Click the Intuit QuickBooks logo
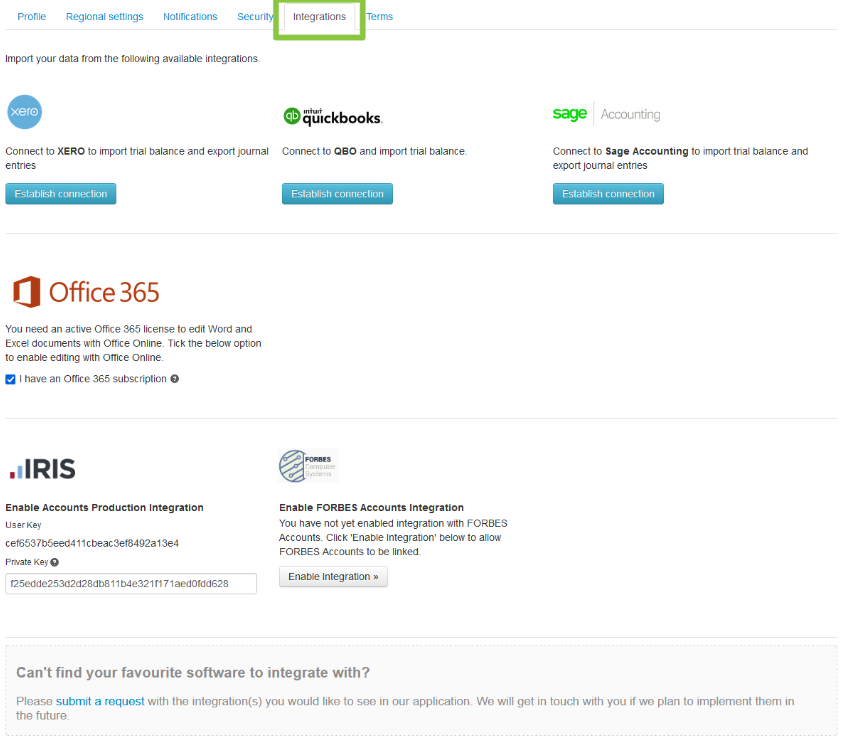This screenshot has height=751, width=847. tap(332, 116)
